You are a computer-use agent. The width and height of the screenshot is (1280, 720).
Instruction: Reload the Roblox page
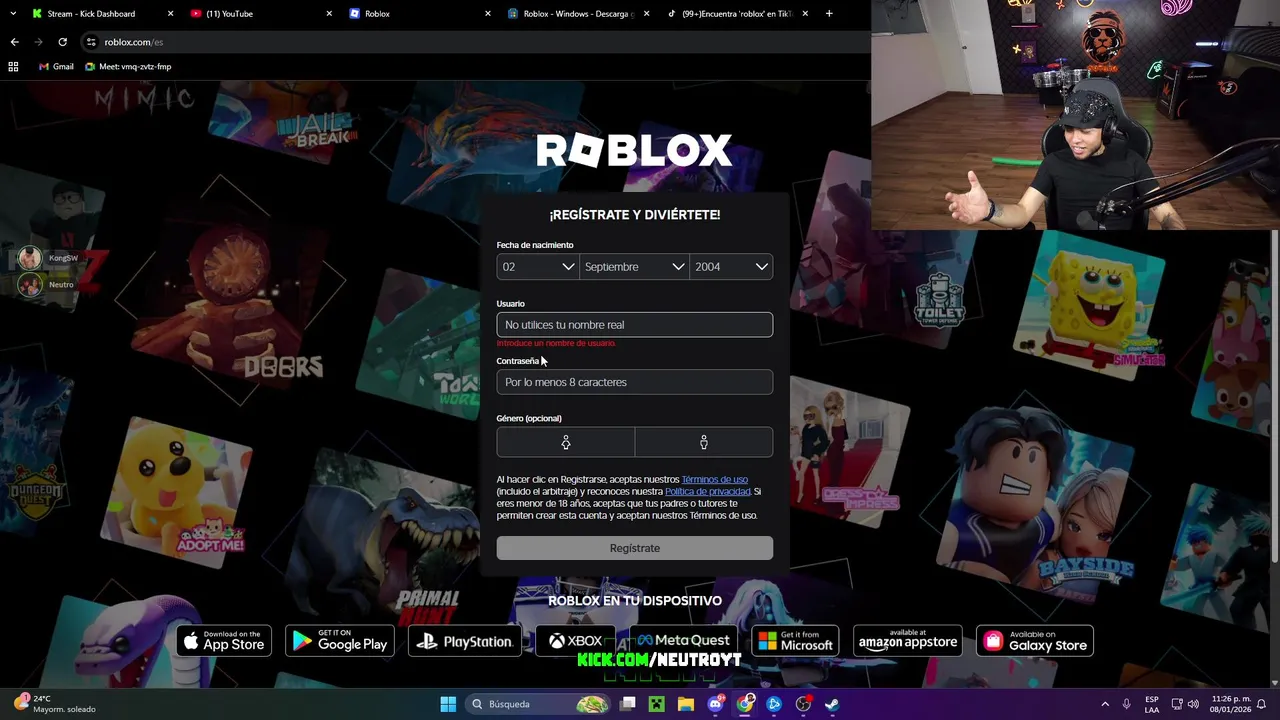point(62,42)
